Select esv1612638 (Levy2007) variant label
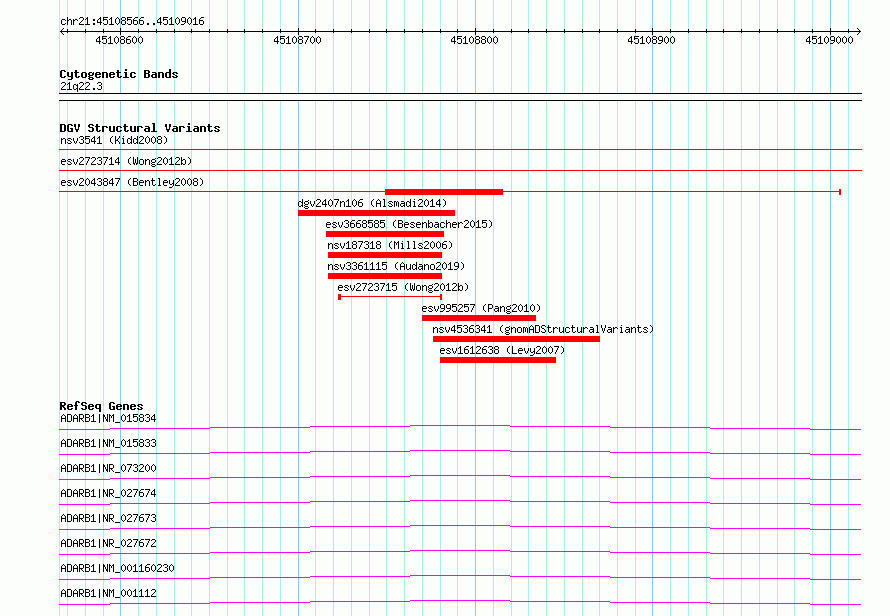The width and height of the screenshot is (890, 616). point(502,350)
